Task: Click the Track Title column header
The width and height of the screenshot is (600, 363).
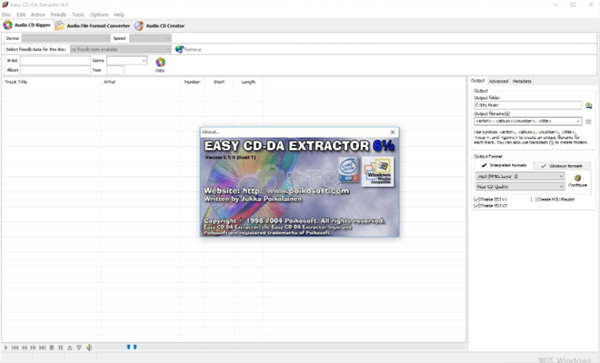Action: pos(52,82)
